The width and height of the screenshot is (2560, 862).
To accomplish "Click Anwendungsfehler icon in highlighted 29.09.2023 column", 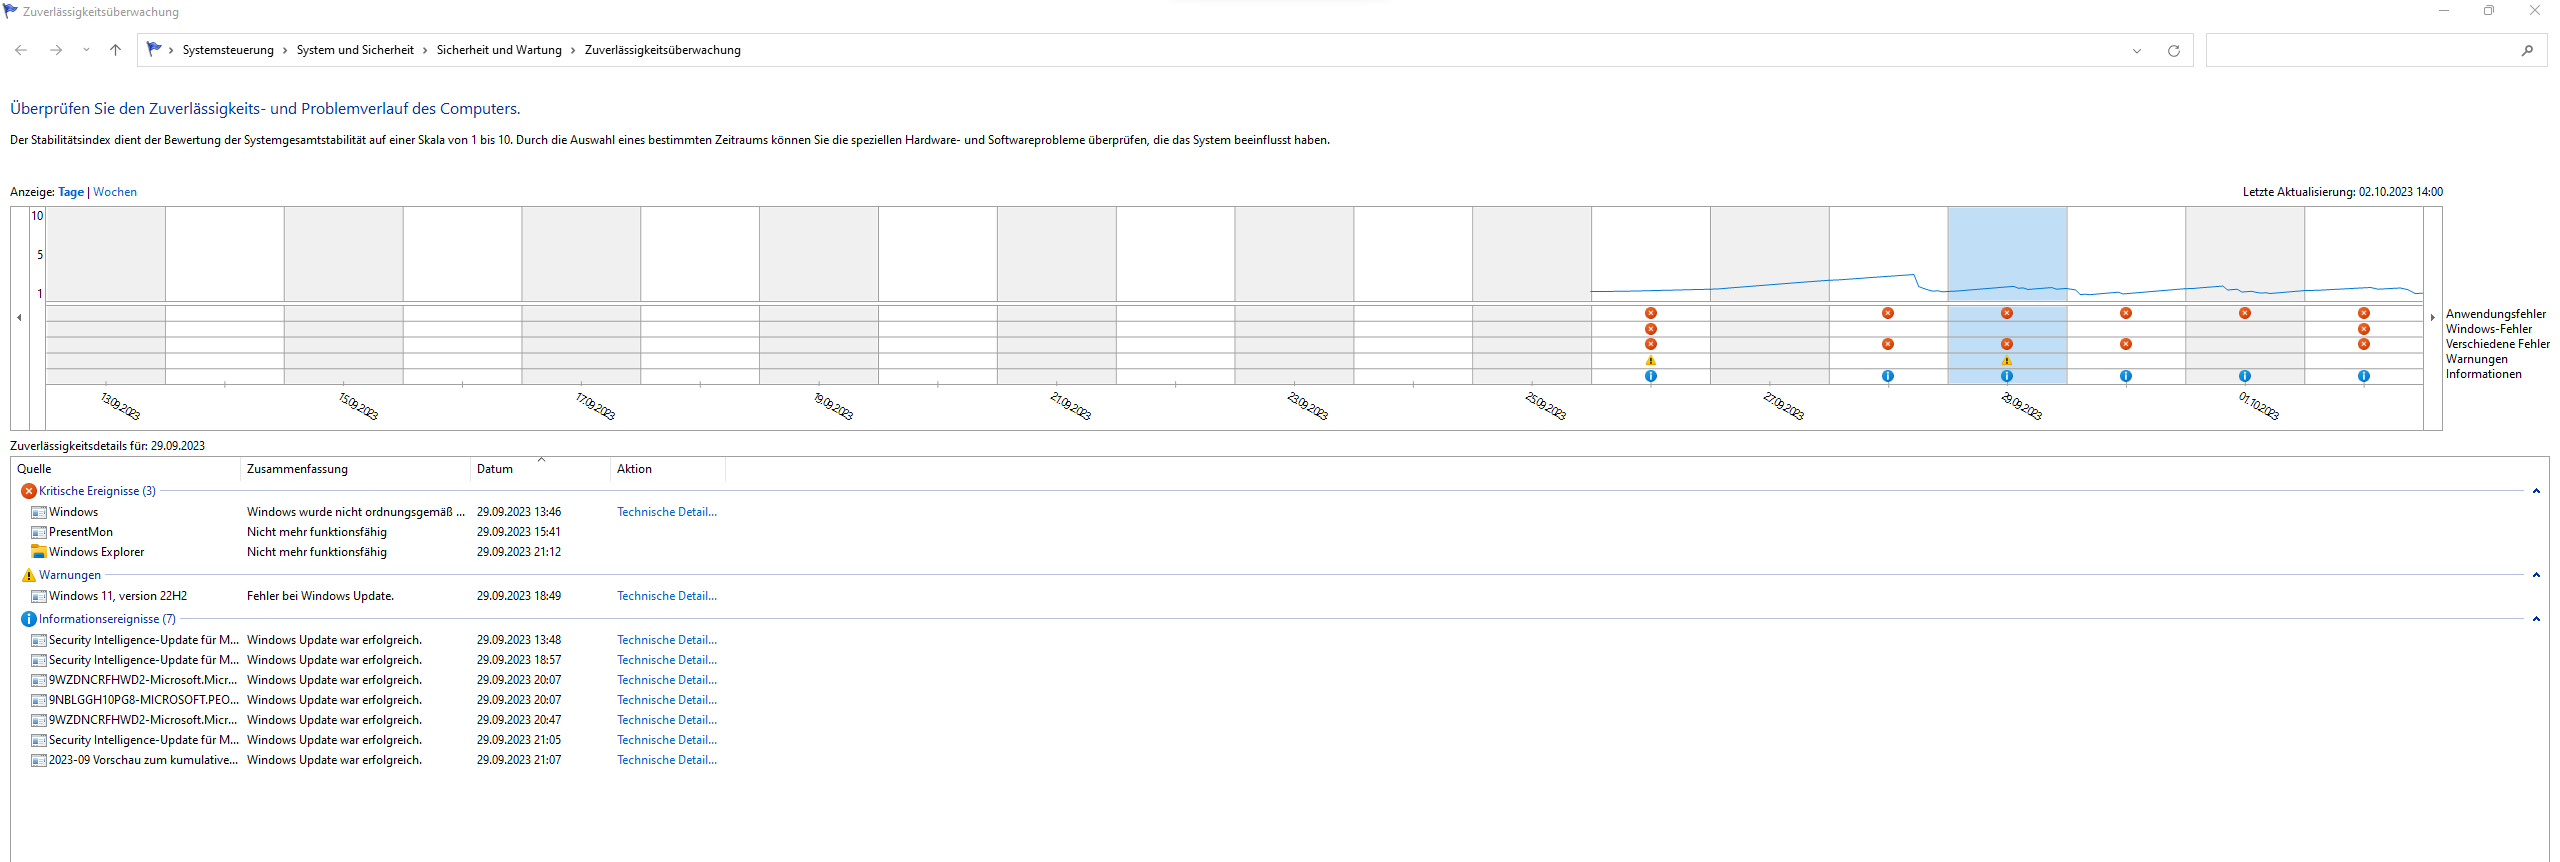I will pos(2007,313).
